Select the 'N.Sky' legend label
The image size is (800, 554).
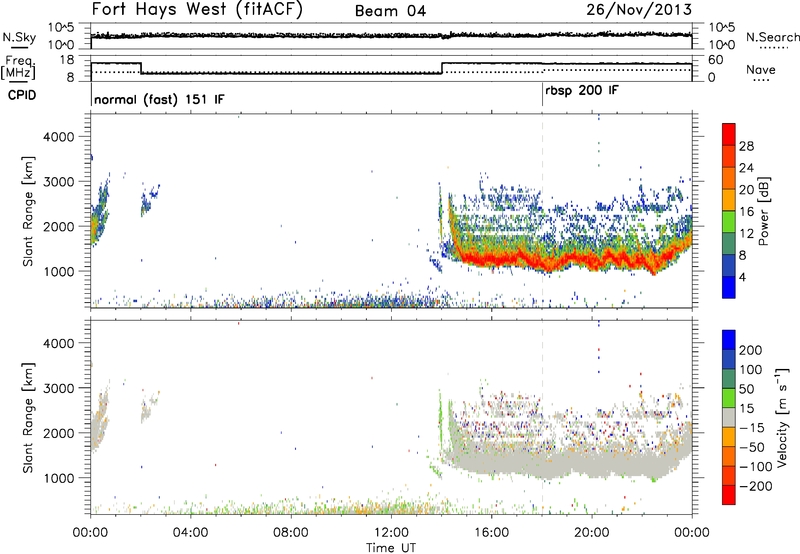[19, 37]
